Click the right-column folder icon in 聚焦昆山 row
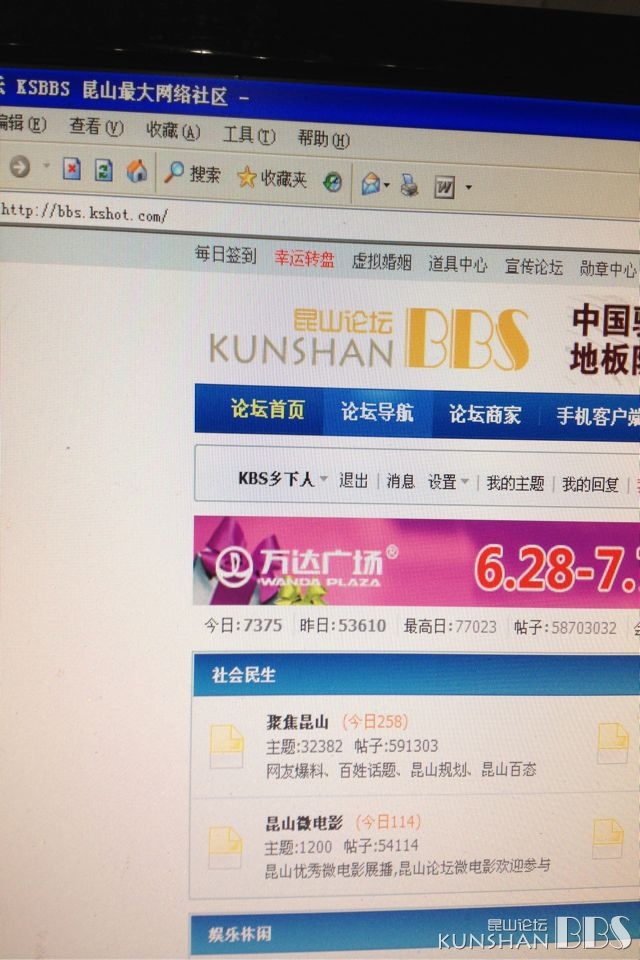Viewport: 640px width, 960px height. tap(613, 743)
